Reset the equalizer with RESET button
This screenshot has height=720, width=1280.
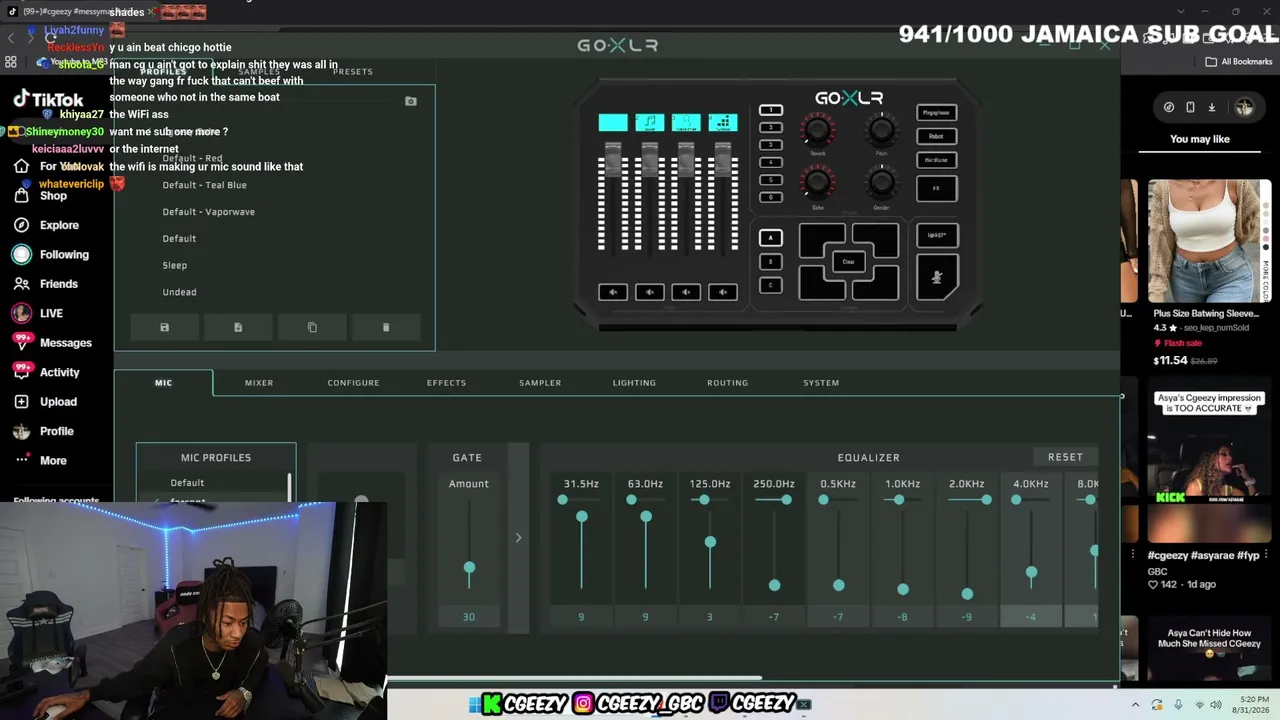click(x=1065, y=457)
